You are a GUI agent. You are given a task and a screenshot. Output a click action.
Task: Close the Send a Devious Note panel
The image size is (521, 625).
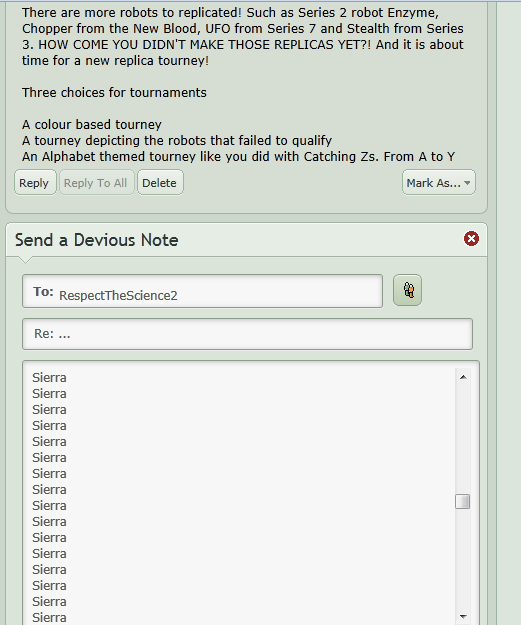tap(471, 239)
